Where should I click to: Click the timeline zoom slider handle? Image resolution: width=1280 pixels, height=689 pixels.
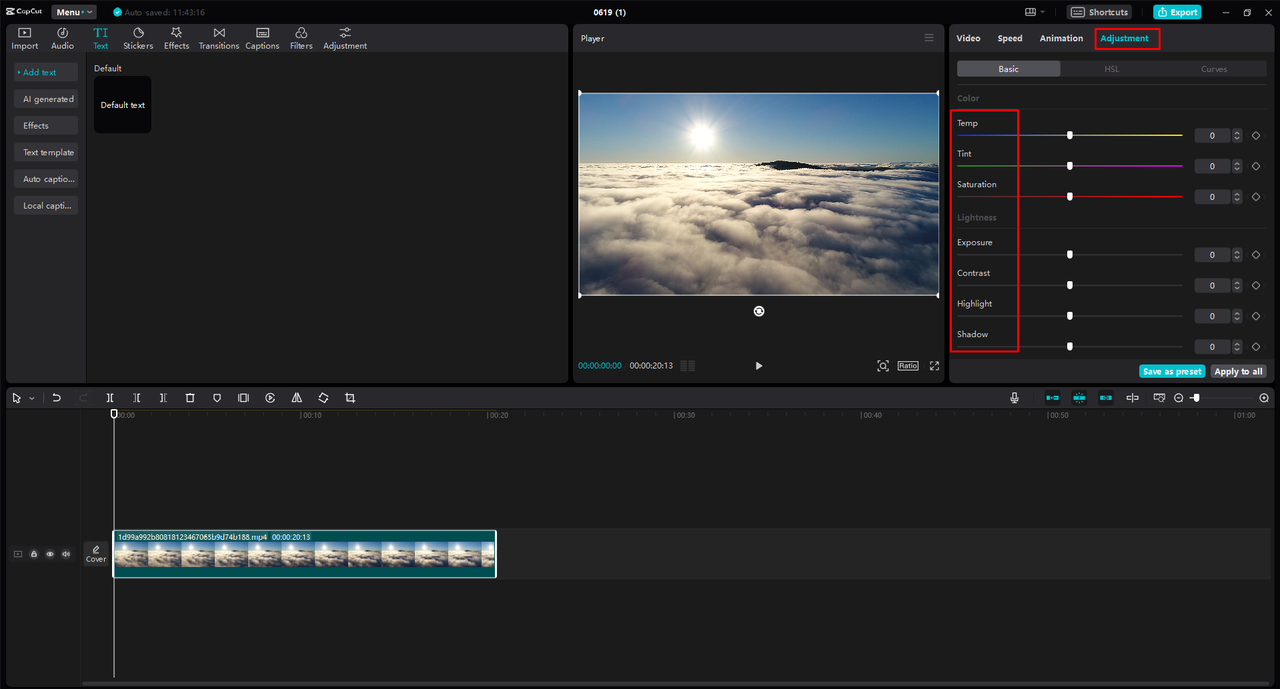click(1196, 398)
